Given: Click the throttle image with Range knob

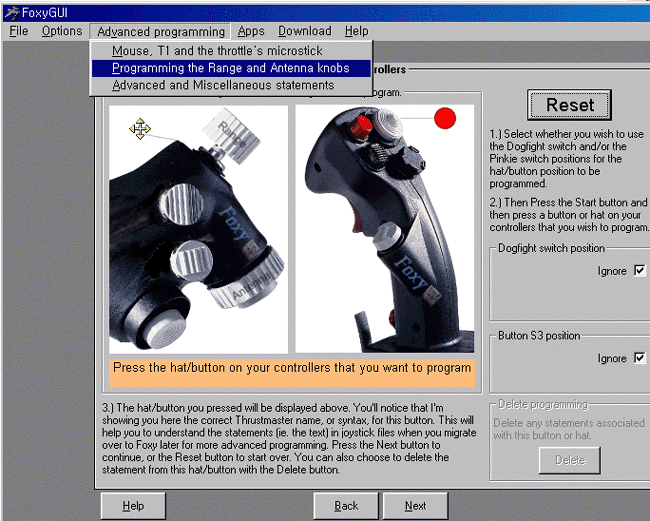Looking at the screenshot, I should (198, 229).
